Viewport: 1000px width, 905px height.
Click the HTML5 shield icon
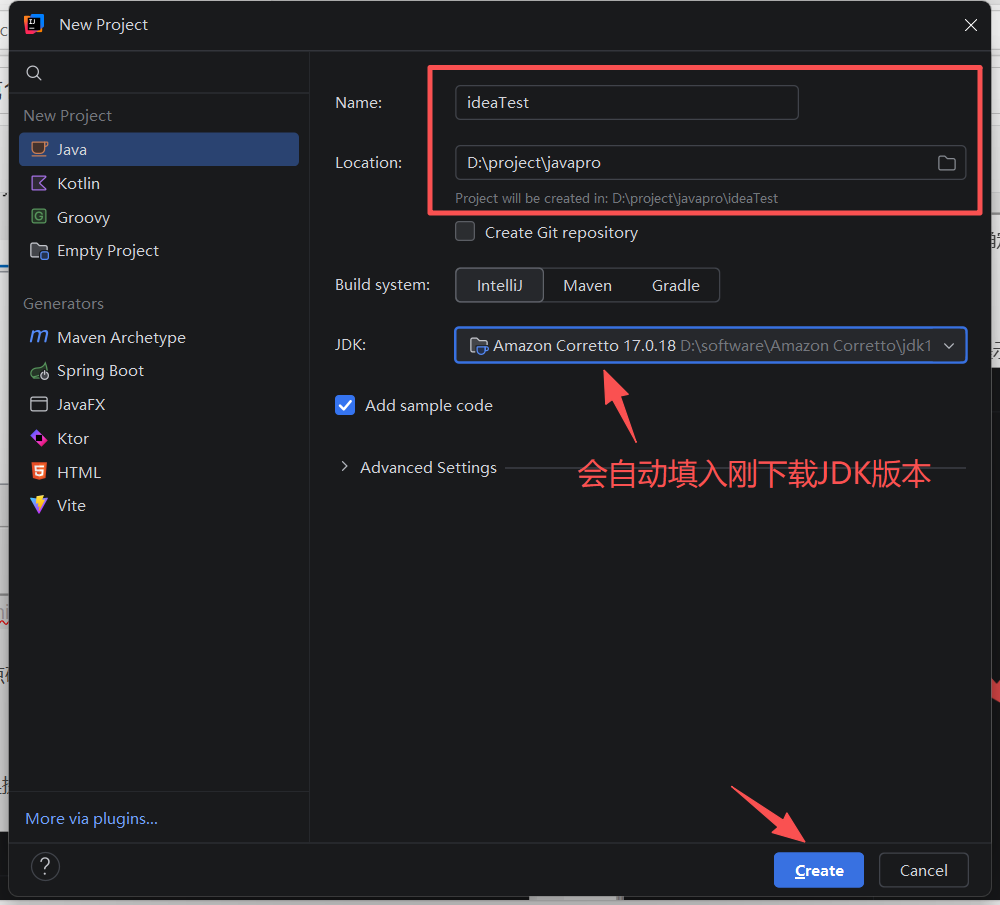(39, 471)
